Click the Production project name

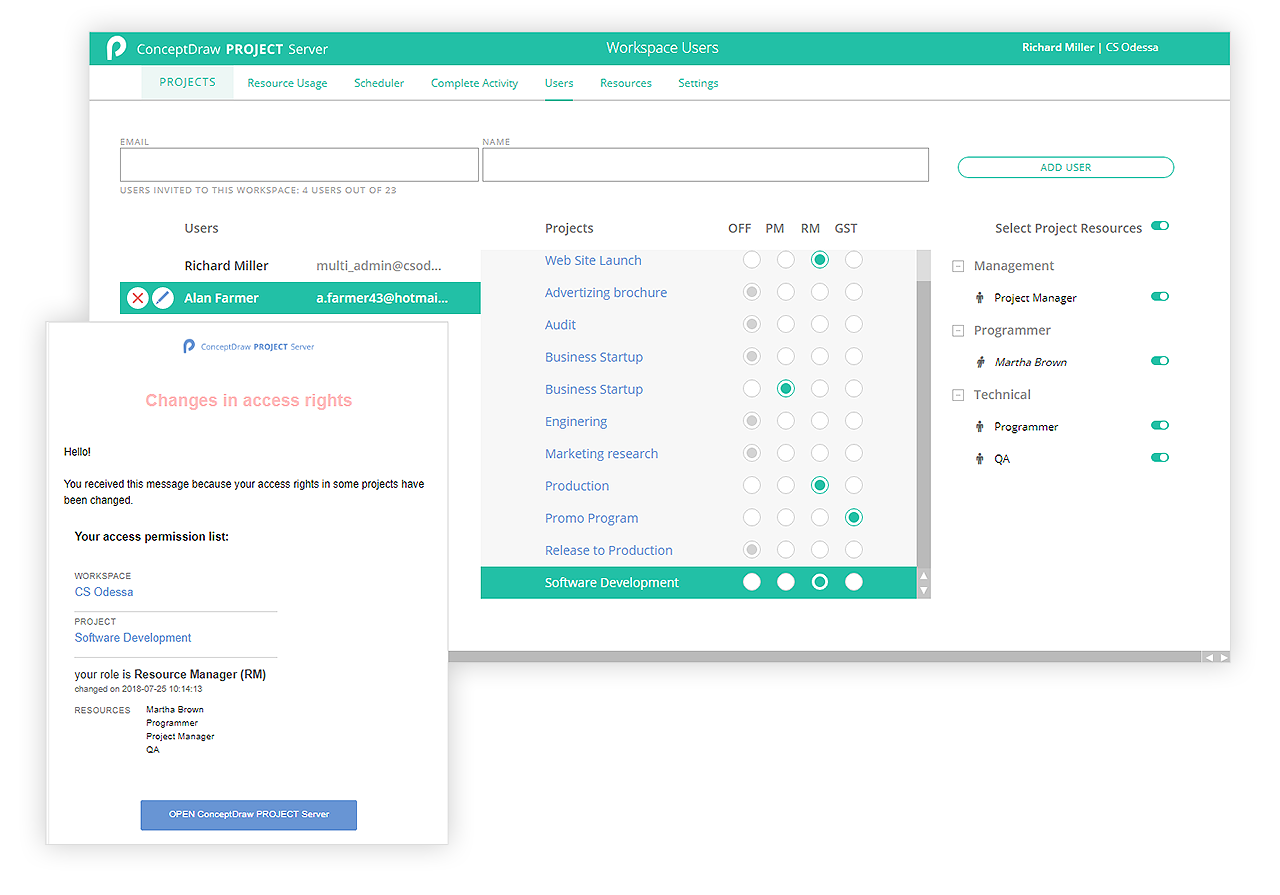point(577,486)
